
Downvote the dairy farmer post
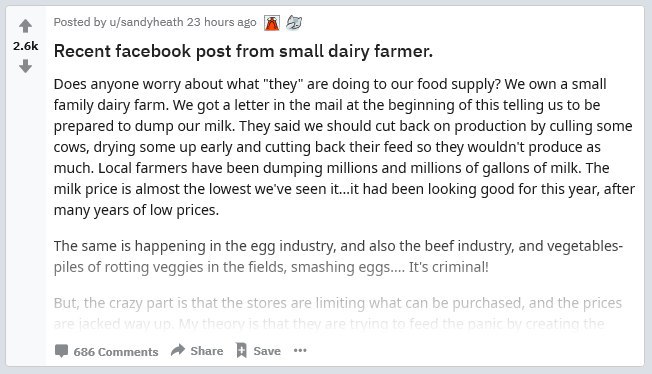coord(25,66)
